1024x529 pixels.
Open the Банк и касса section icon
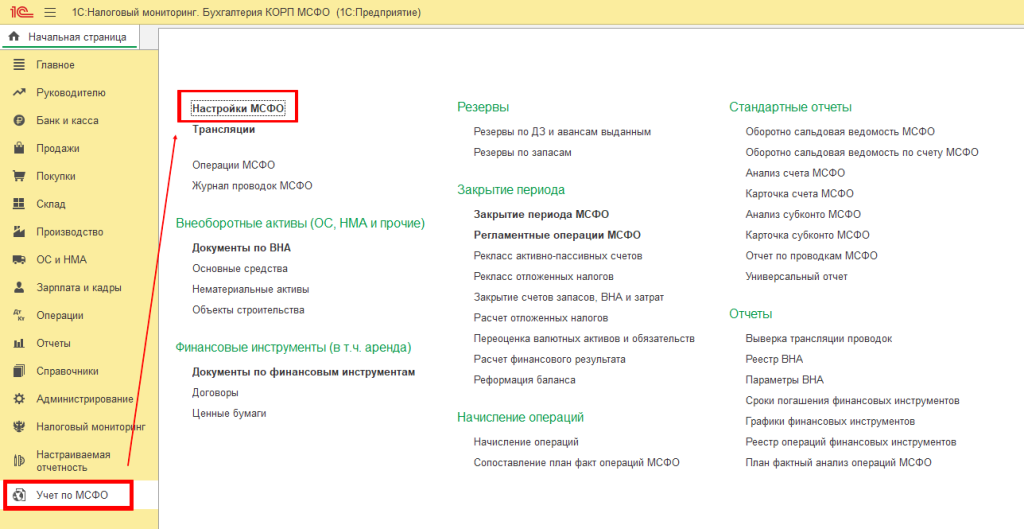(x=18, y=121)
